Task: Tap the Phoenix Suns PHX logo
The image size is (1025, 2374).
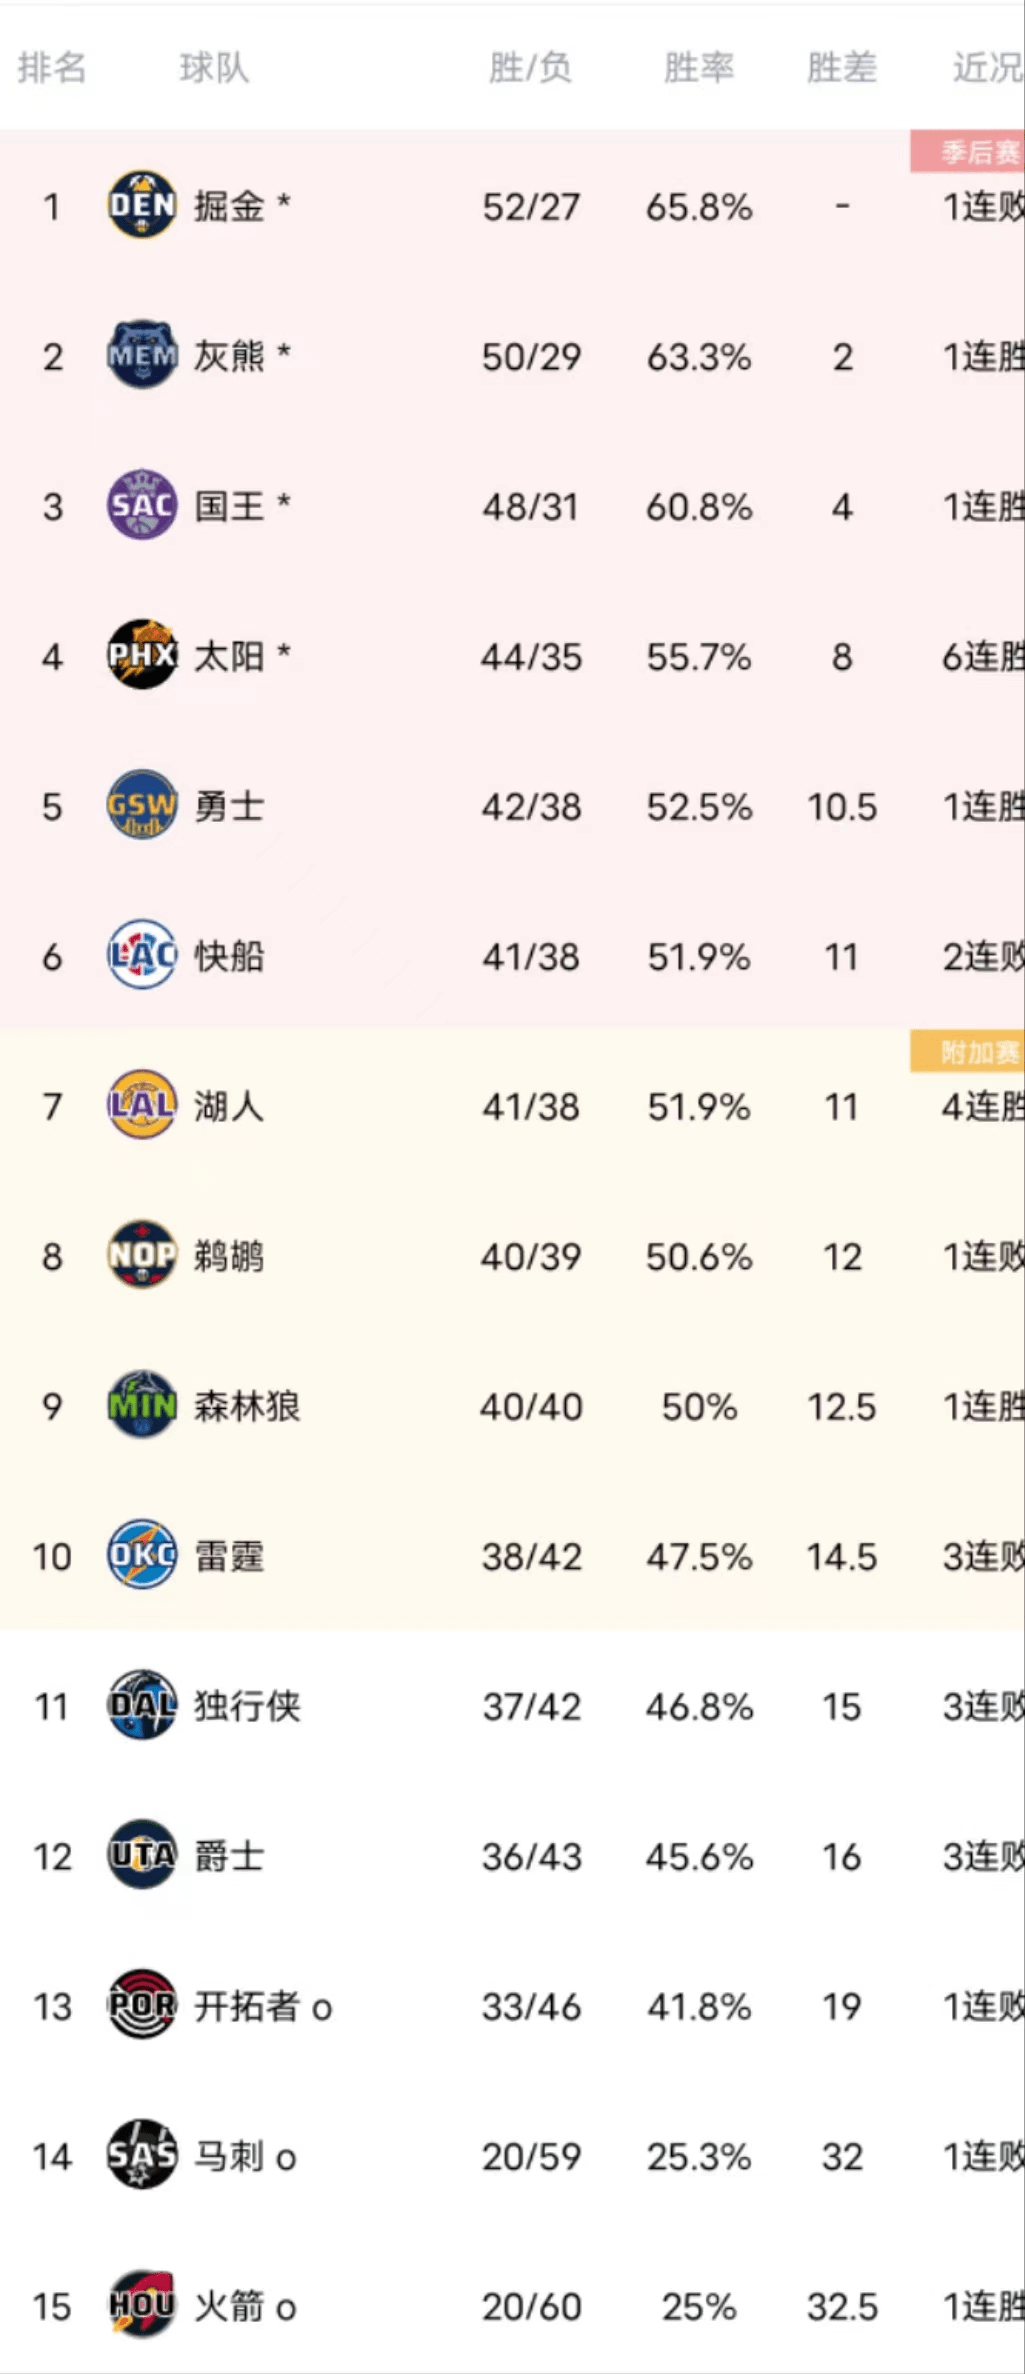Action: tap(142, 655)
